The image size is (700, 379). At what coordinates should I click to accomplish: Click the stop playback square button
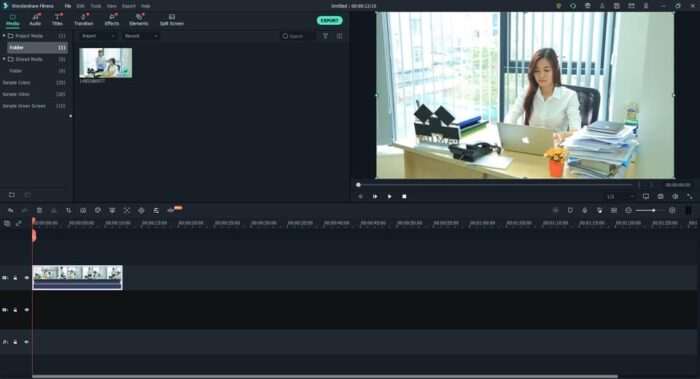(x=404, y=196)
